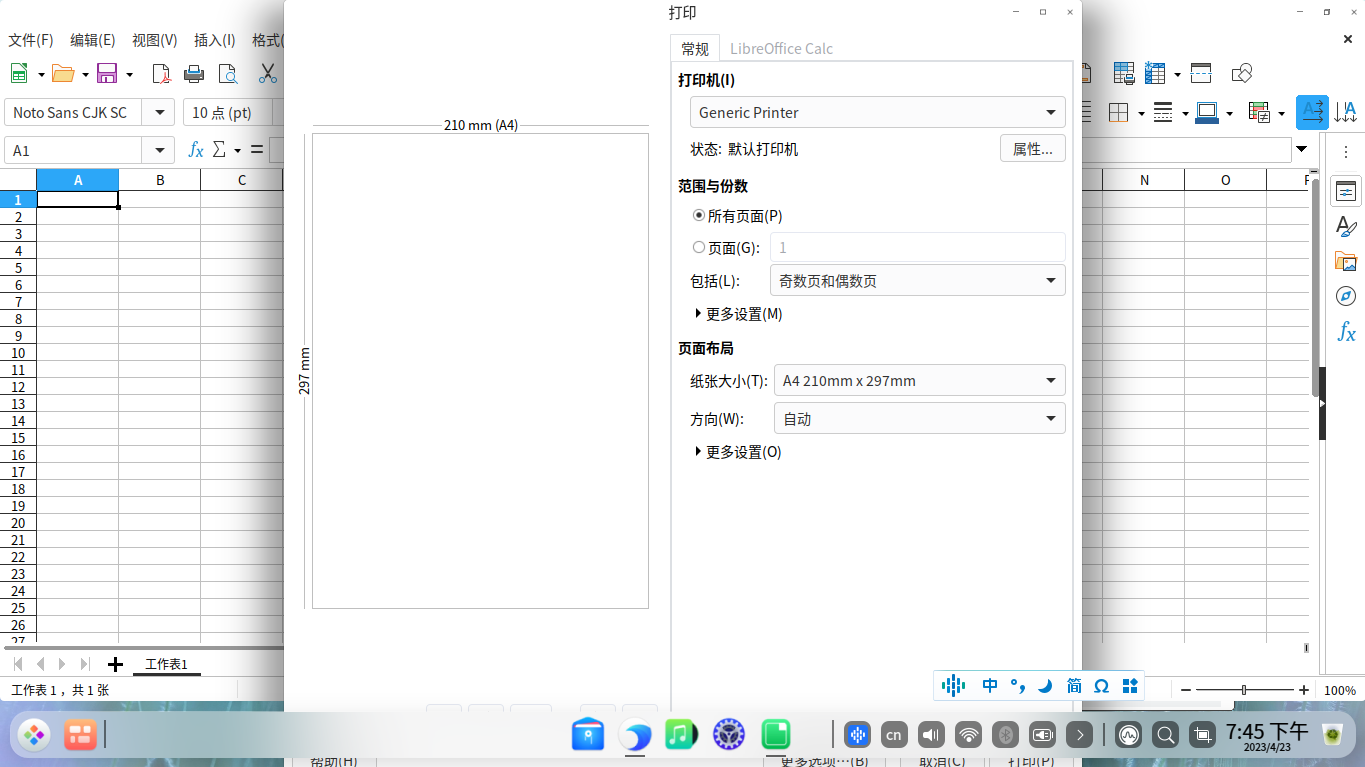Click the purple save icon in Calc toolbar
This screenshot has width=1365, height=767.
click(x=107, y=73)
